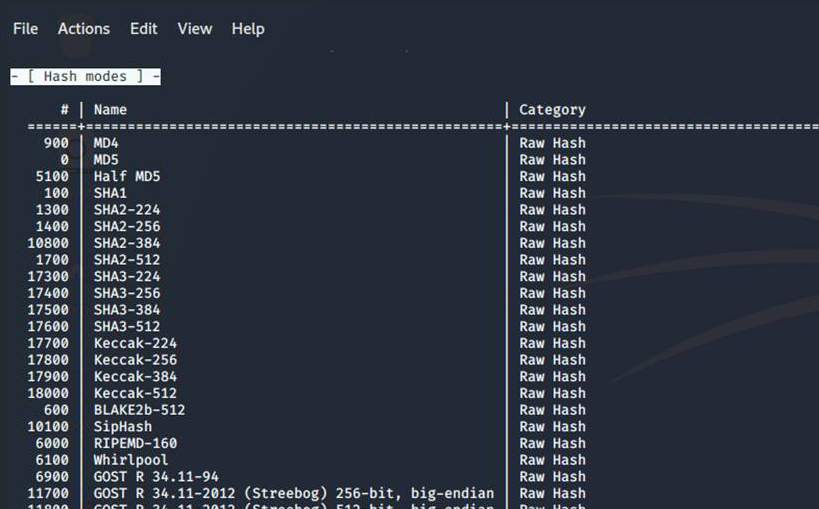Click the SHA2-256 hash name
819x509 pixels.
(x=127, y=227)
